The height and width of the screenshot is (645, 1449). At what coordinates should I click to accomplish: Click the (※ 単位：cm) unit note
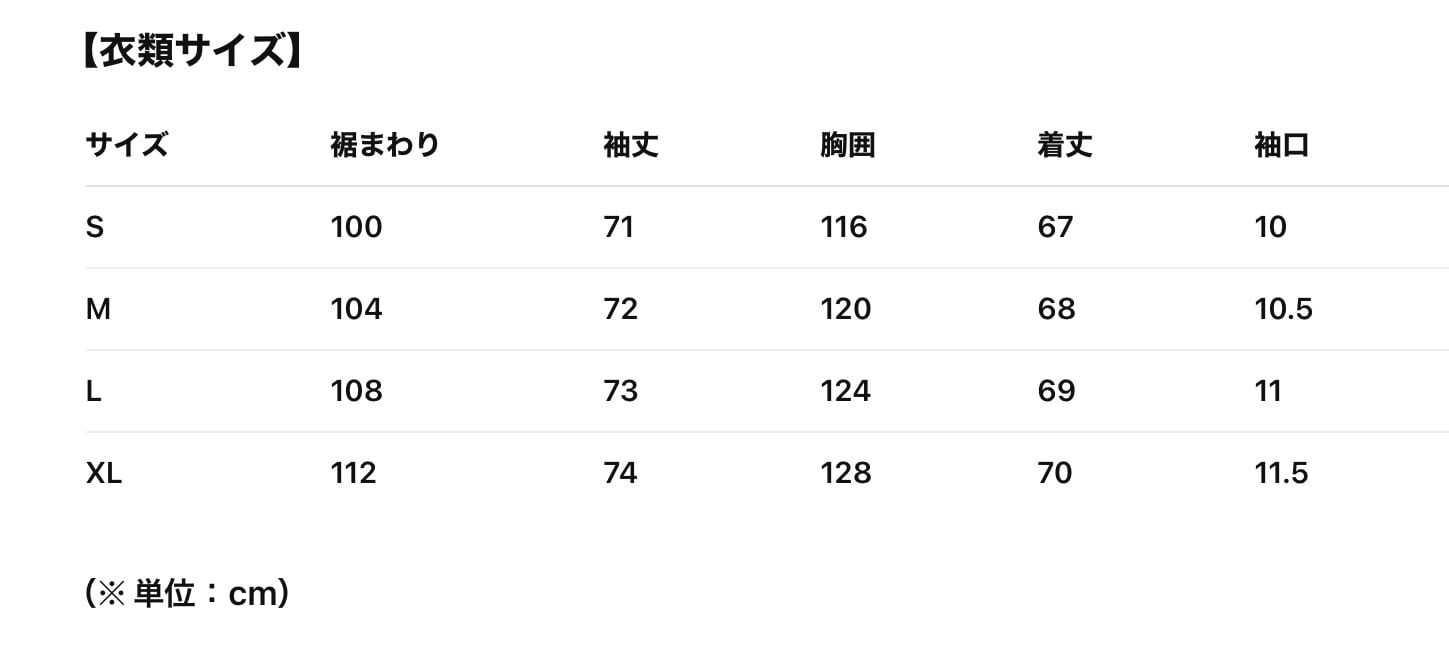188,594
